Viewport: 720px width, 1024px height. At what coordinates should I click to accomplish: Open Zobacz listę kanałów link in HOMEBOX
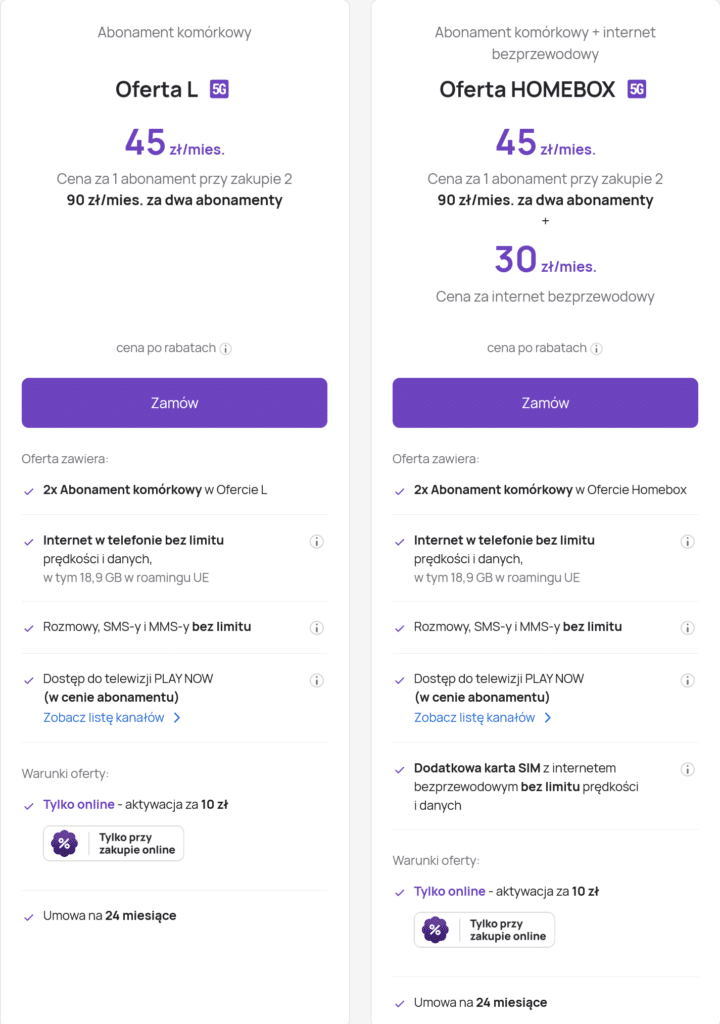(x=474, y=718)
